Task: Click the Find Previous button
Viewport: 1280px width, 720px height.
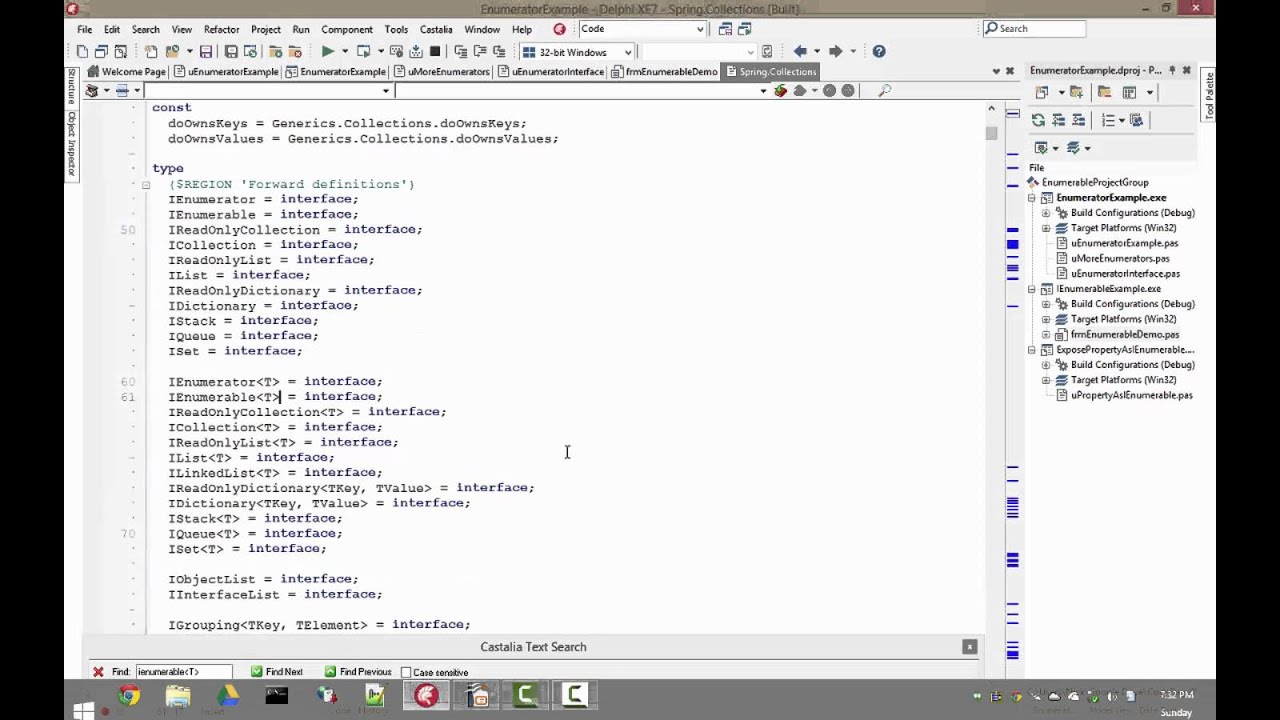Action: pos(358,672)
